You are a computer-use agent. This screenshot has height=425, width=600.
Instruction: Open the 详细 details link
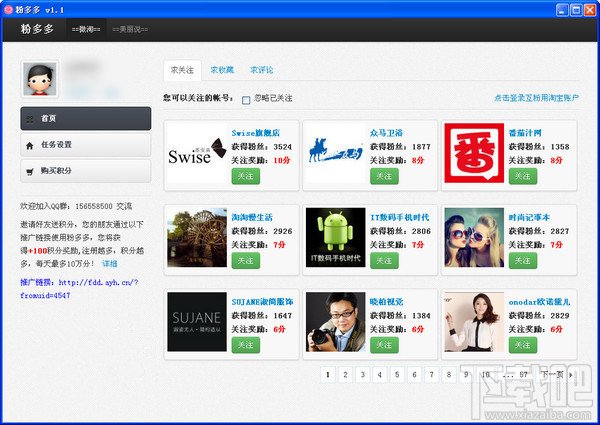click(110, 264)
